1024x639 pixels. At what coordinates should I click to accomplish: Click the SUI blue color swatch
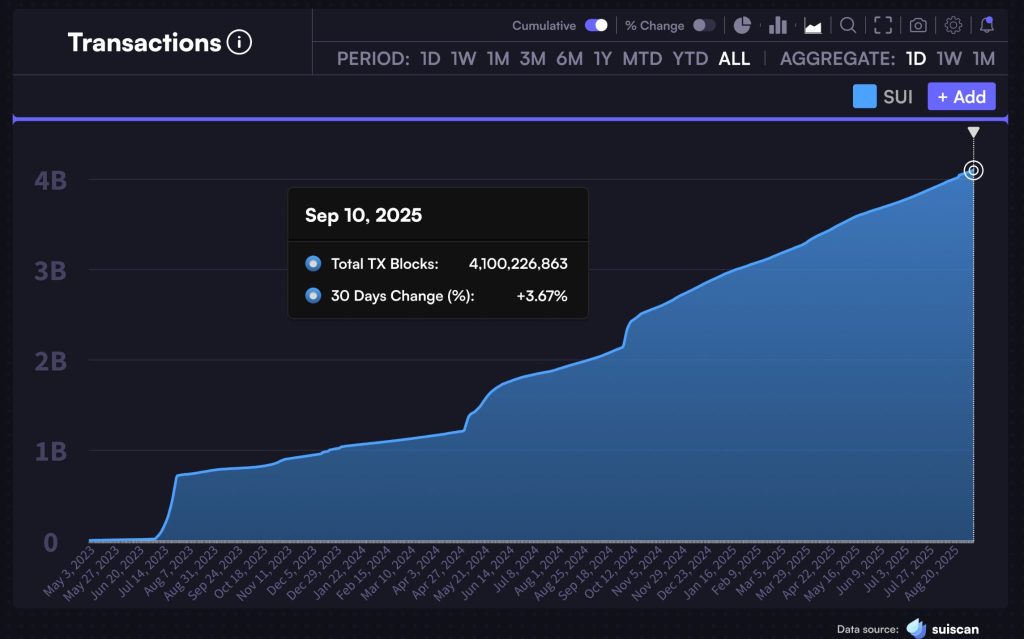click(865, 97)
